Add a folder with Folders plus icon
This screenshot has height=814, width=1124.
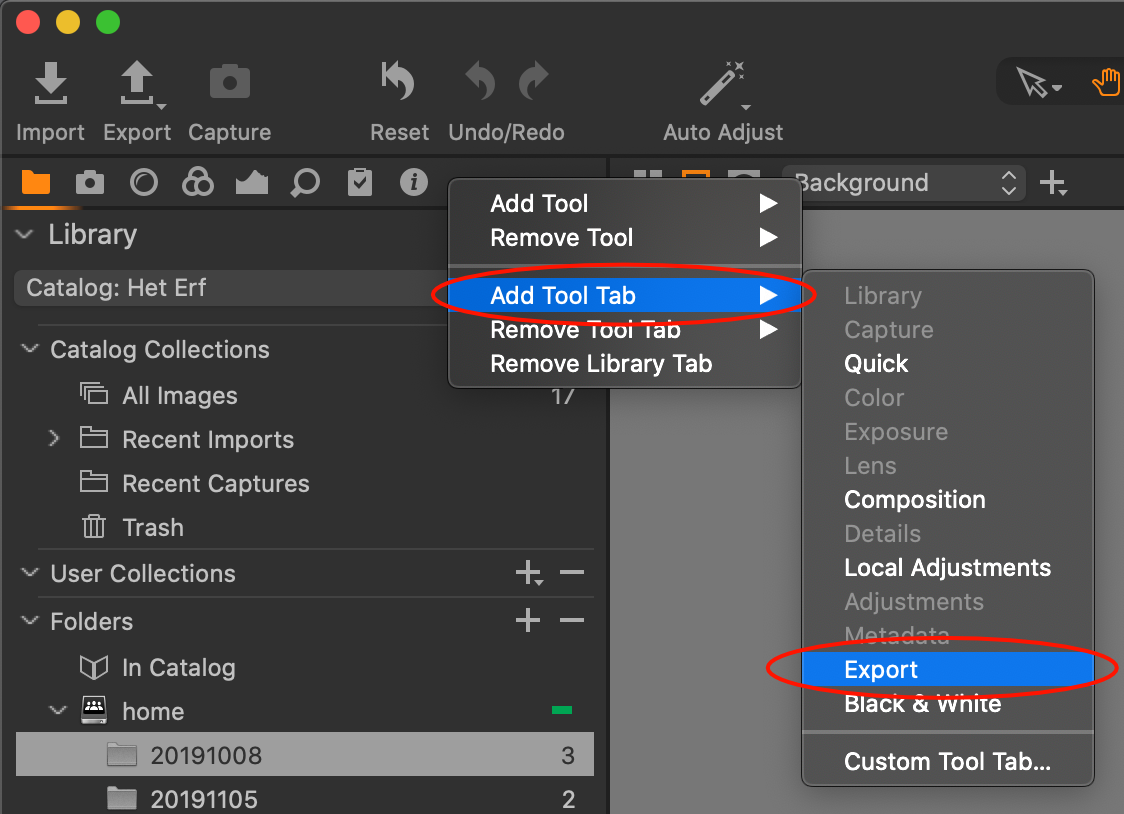[528, 621]
